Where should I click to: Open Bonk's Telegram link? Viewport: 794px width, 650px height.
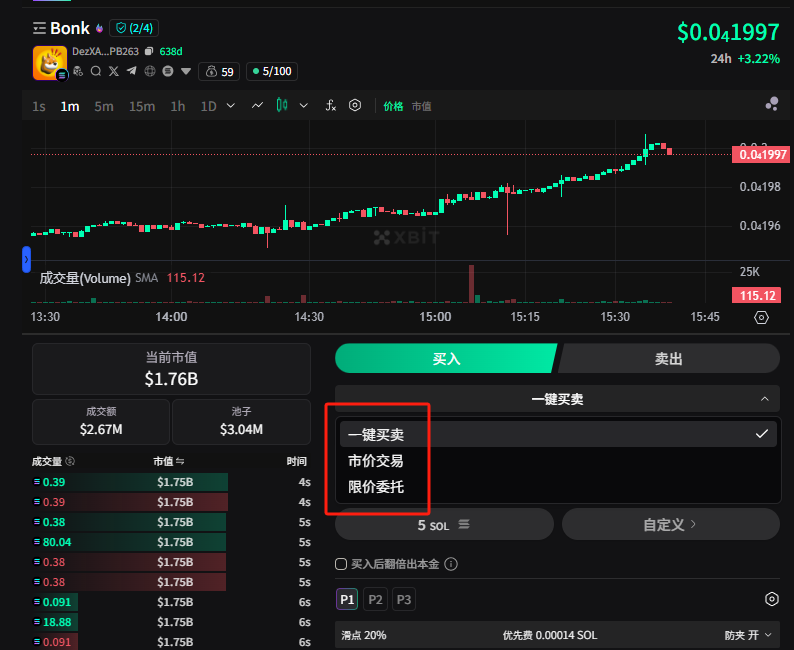[x=132, y=71]
